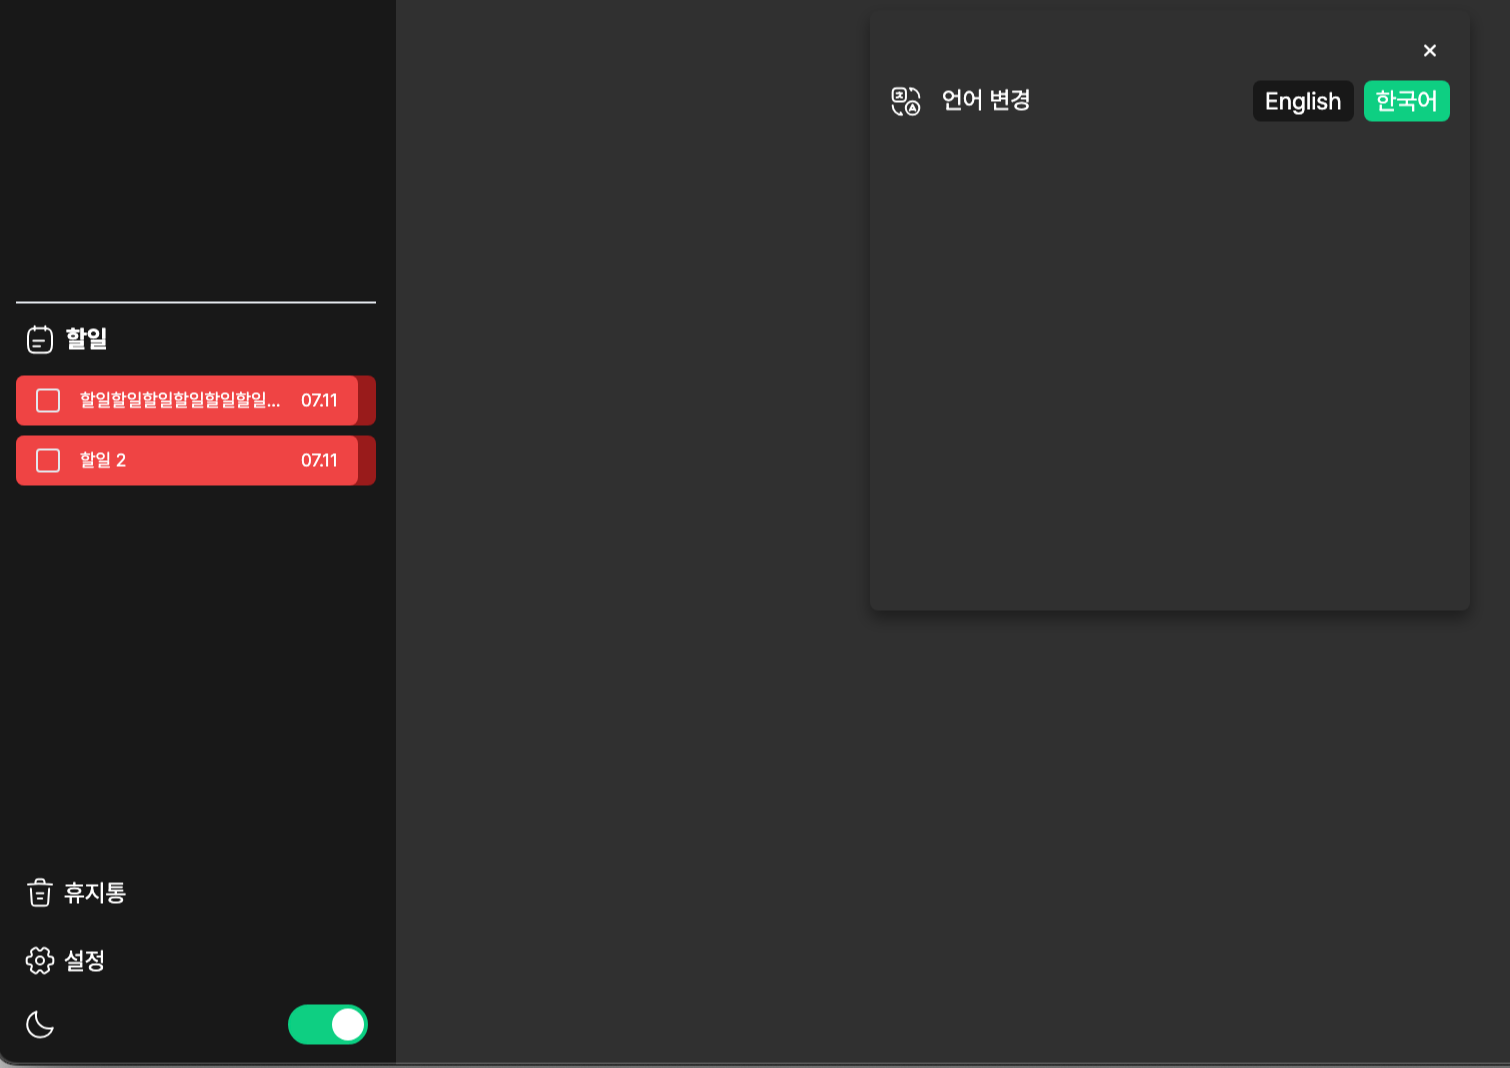Screen dimensions: 1510x1068
Task: Click the 할일 calendar icon
Action: click(x=40, y=339)
